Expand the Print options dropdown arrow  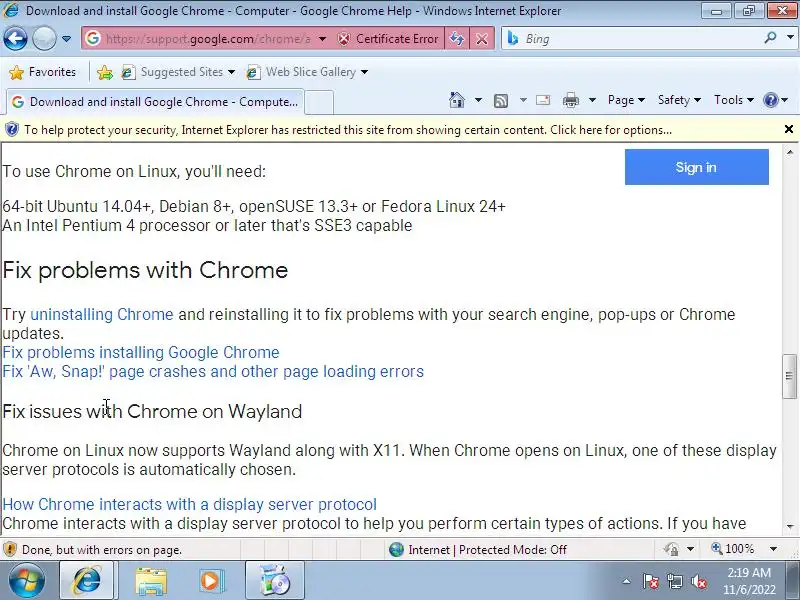pos(592,100)
